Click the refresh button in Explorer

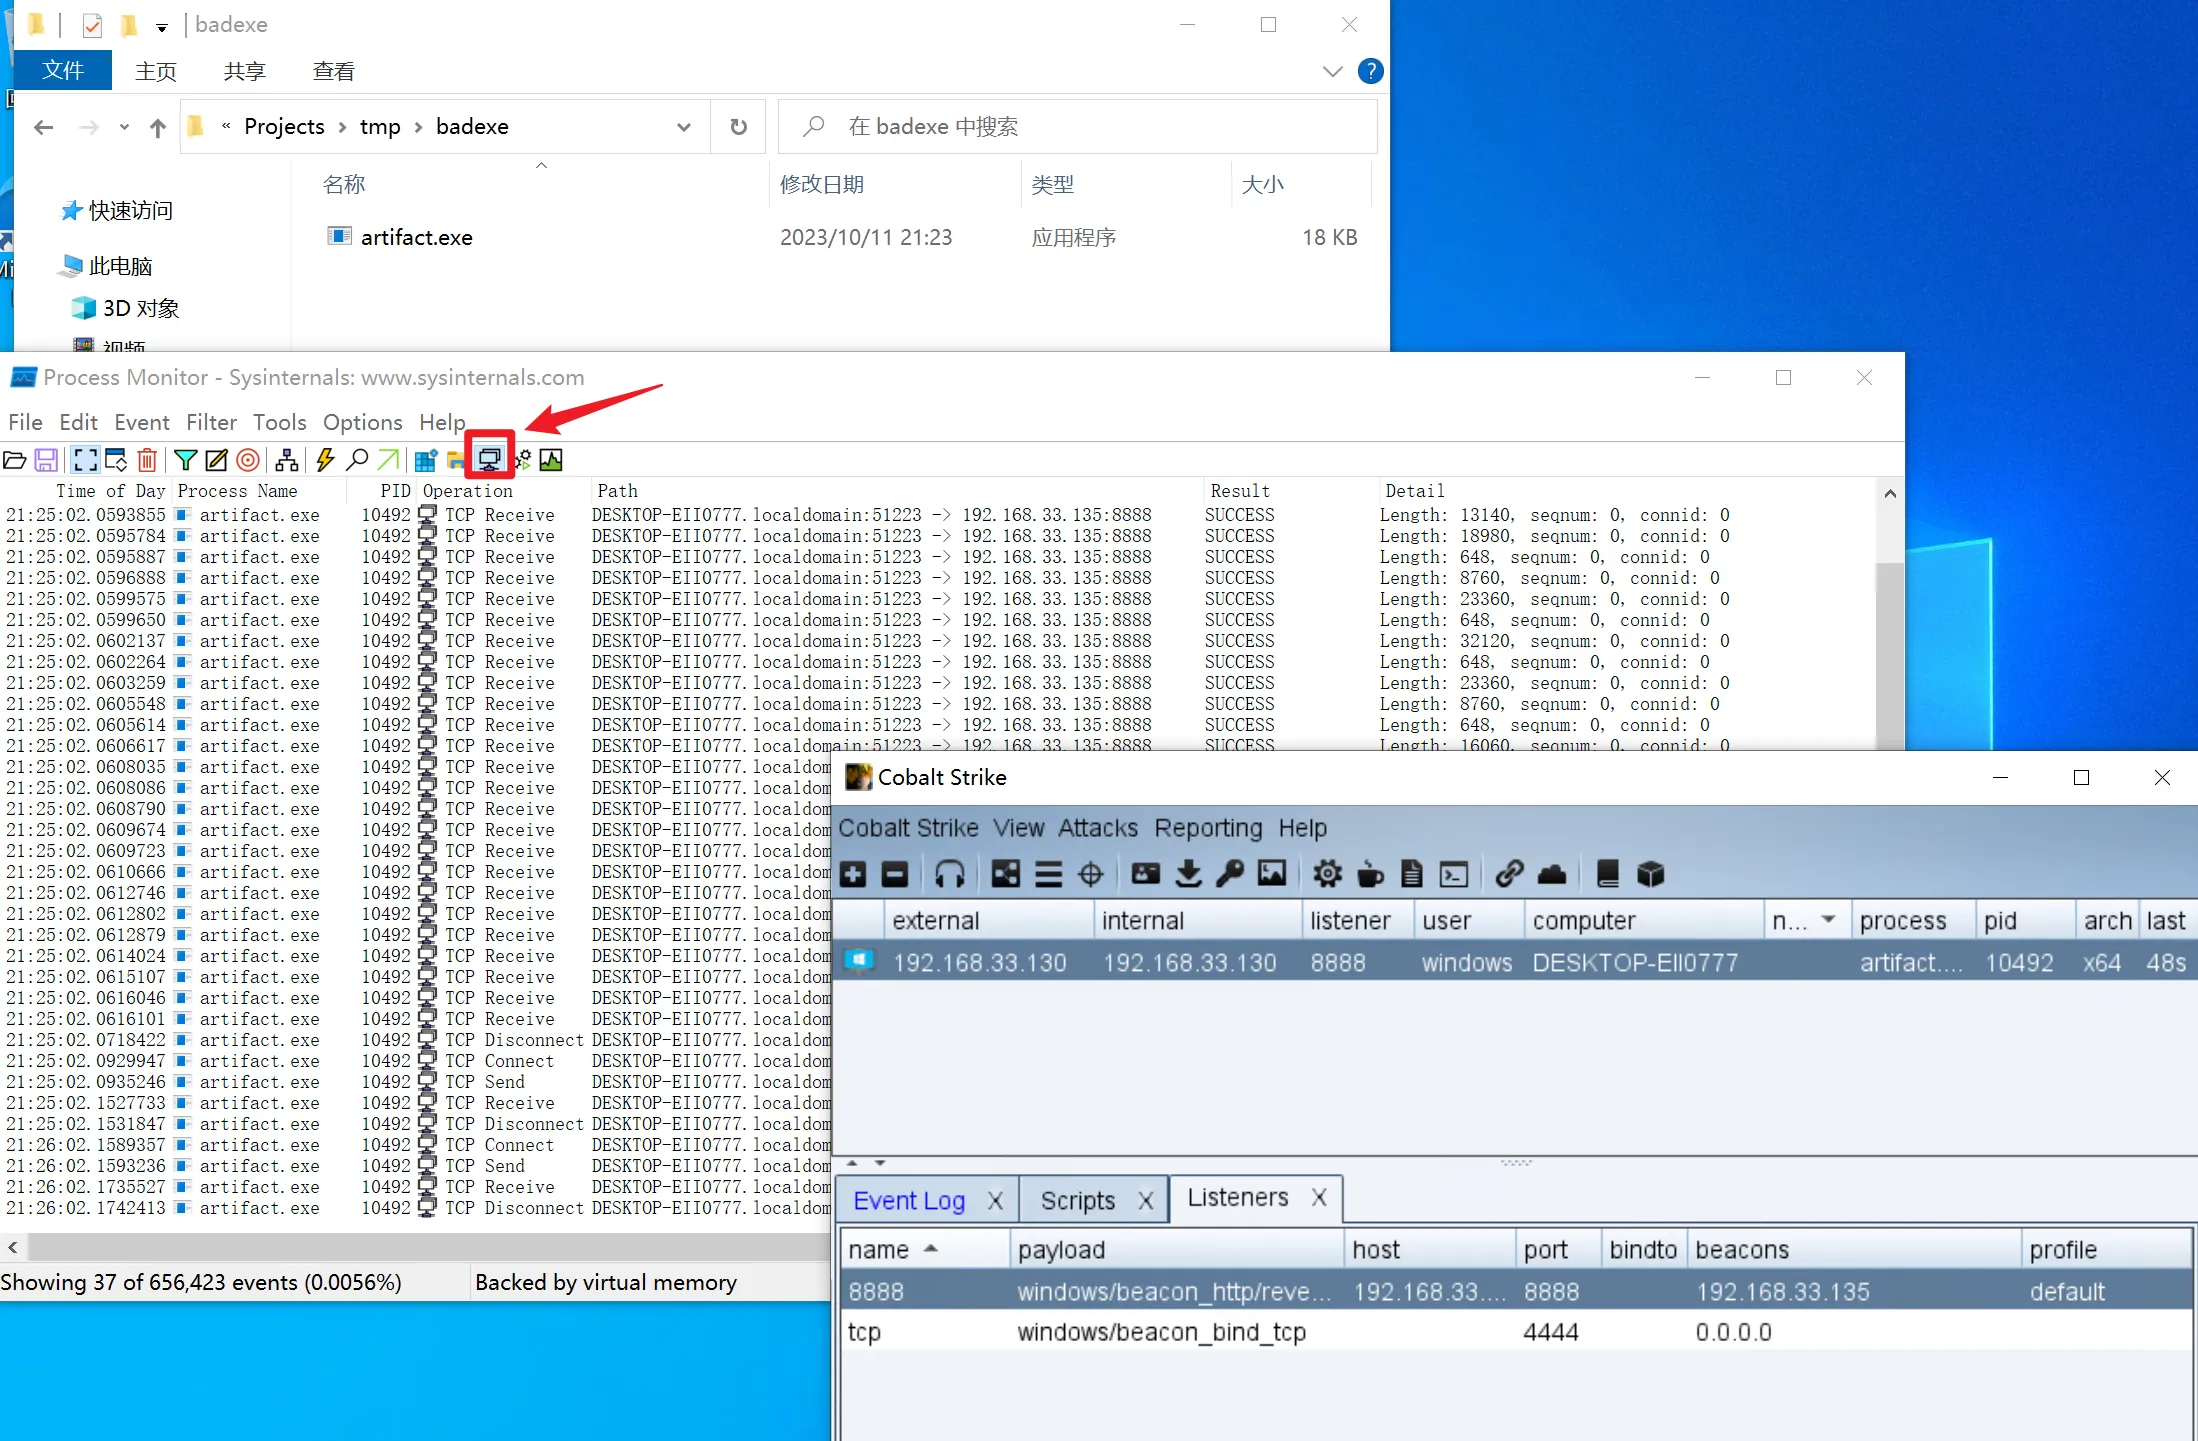pyautogui.click(x=738, y=127)
